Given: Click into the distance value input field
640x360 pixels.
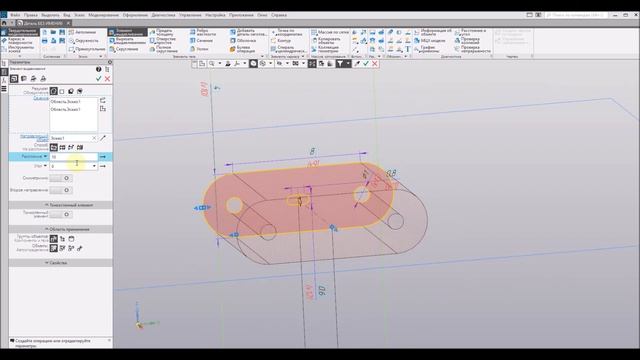Looking at the screenshot, I should 73,157.
